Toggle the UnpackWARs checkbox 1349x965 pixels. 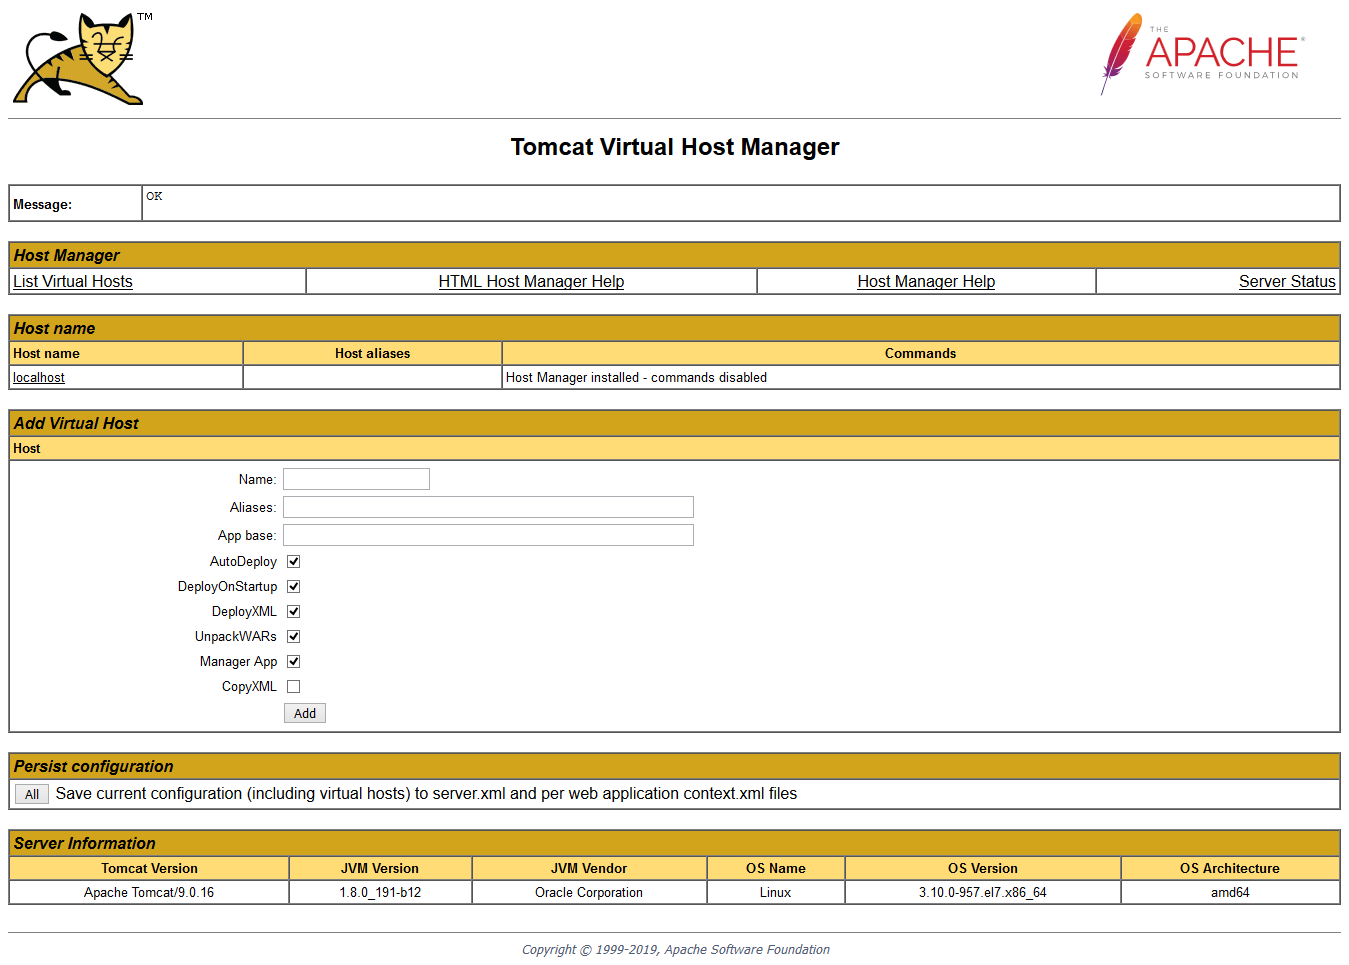pyautogui.click(x=293, y=636)
